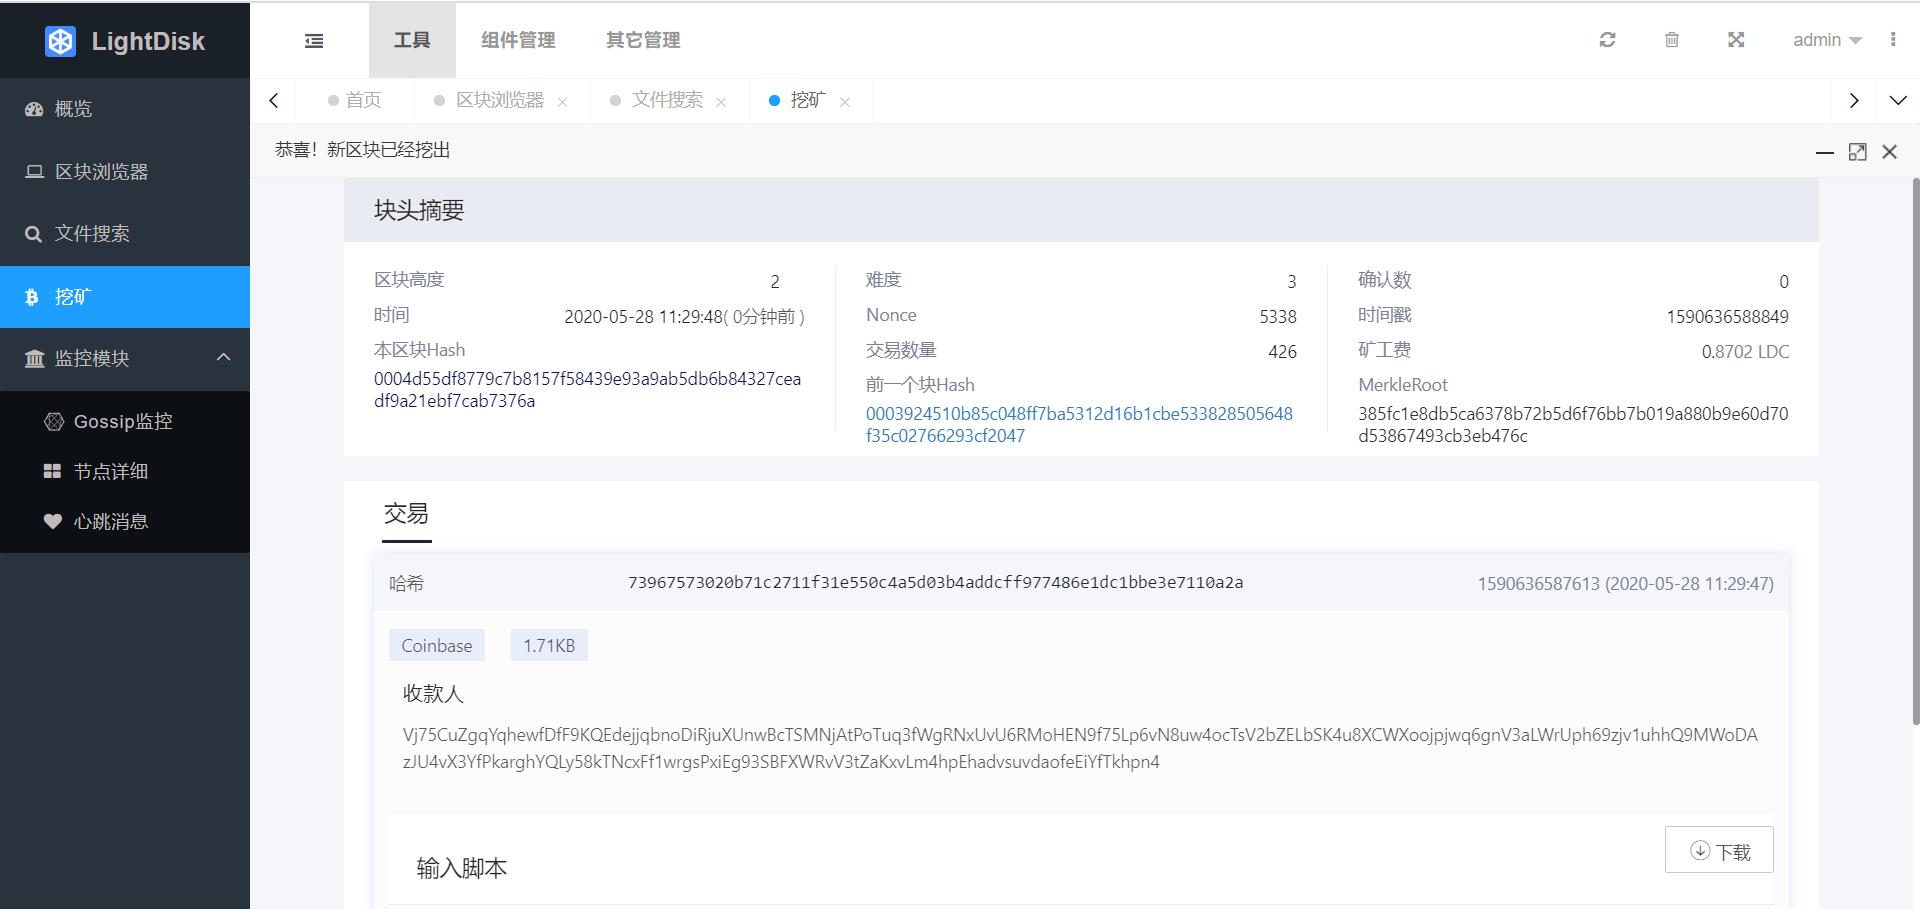Open 区块浏览器 in the sidebar
The image size is (1920, 909).
coord(125,172)
